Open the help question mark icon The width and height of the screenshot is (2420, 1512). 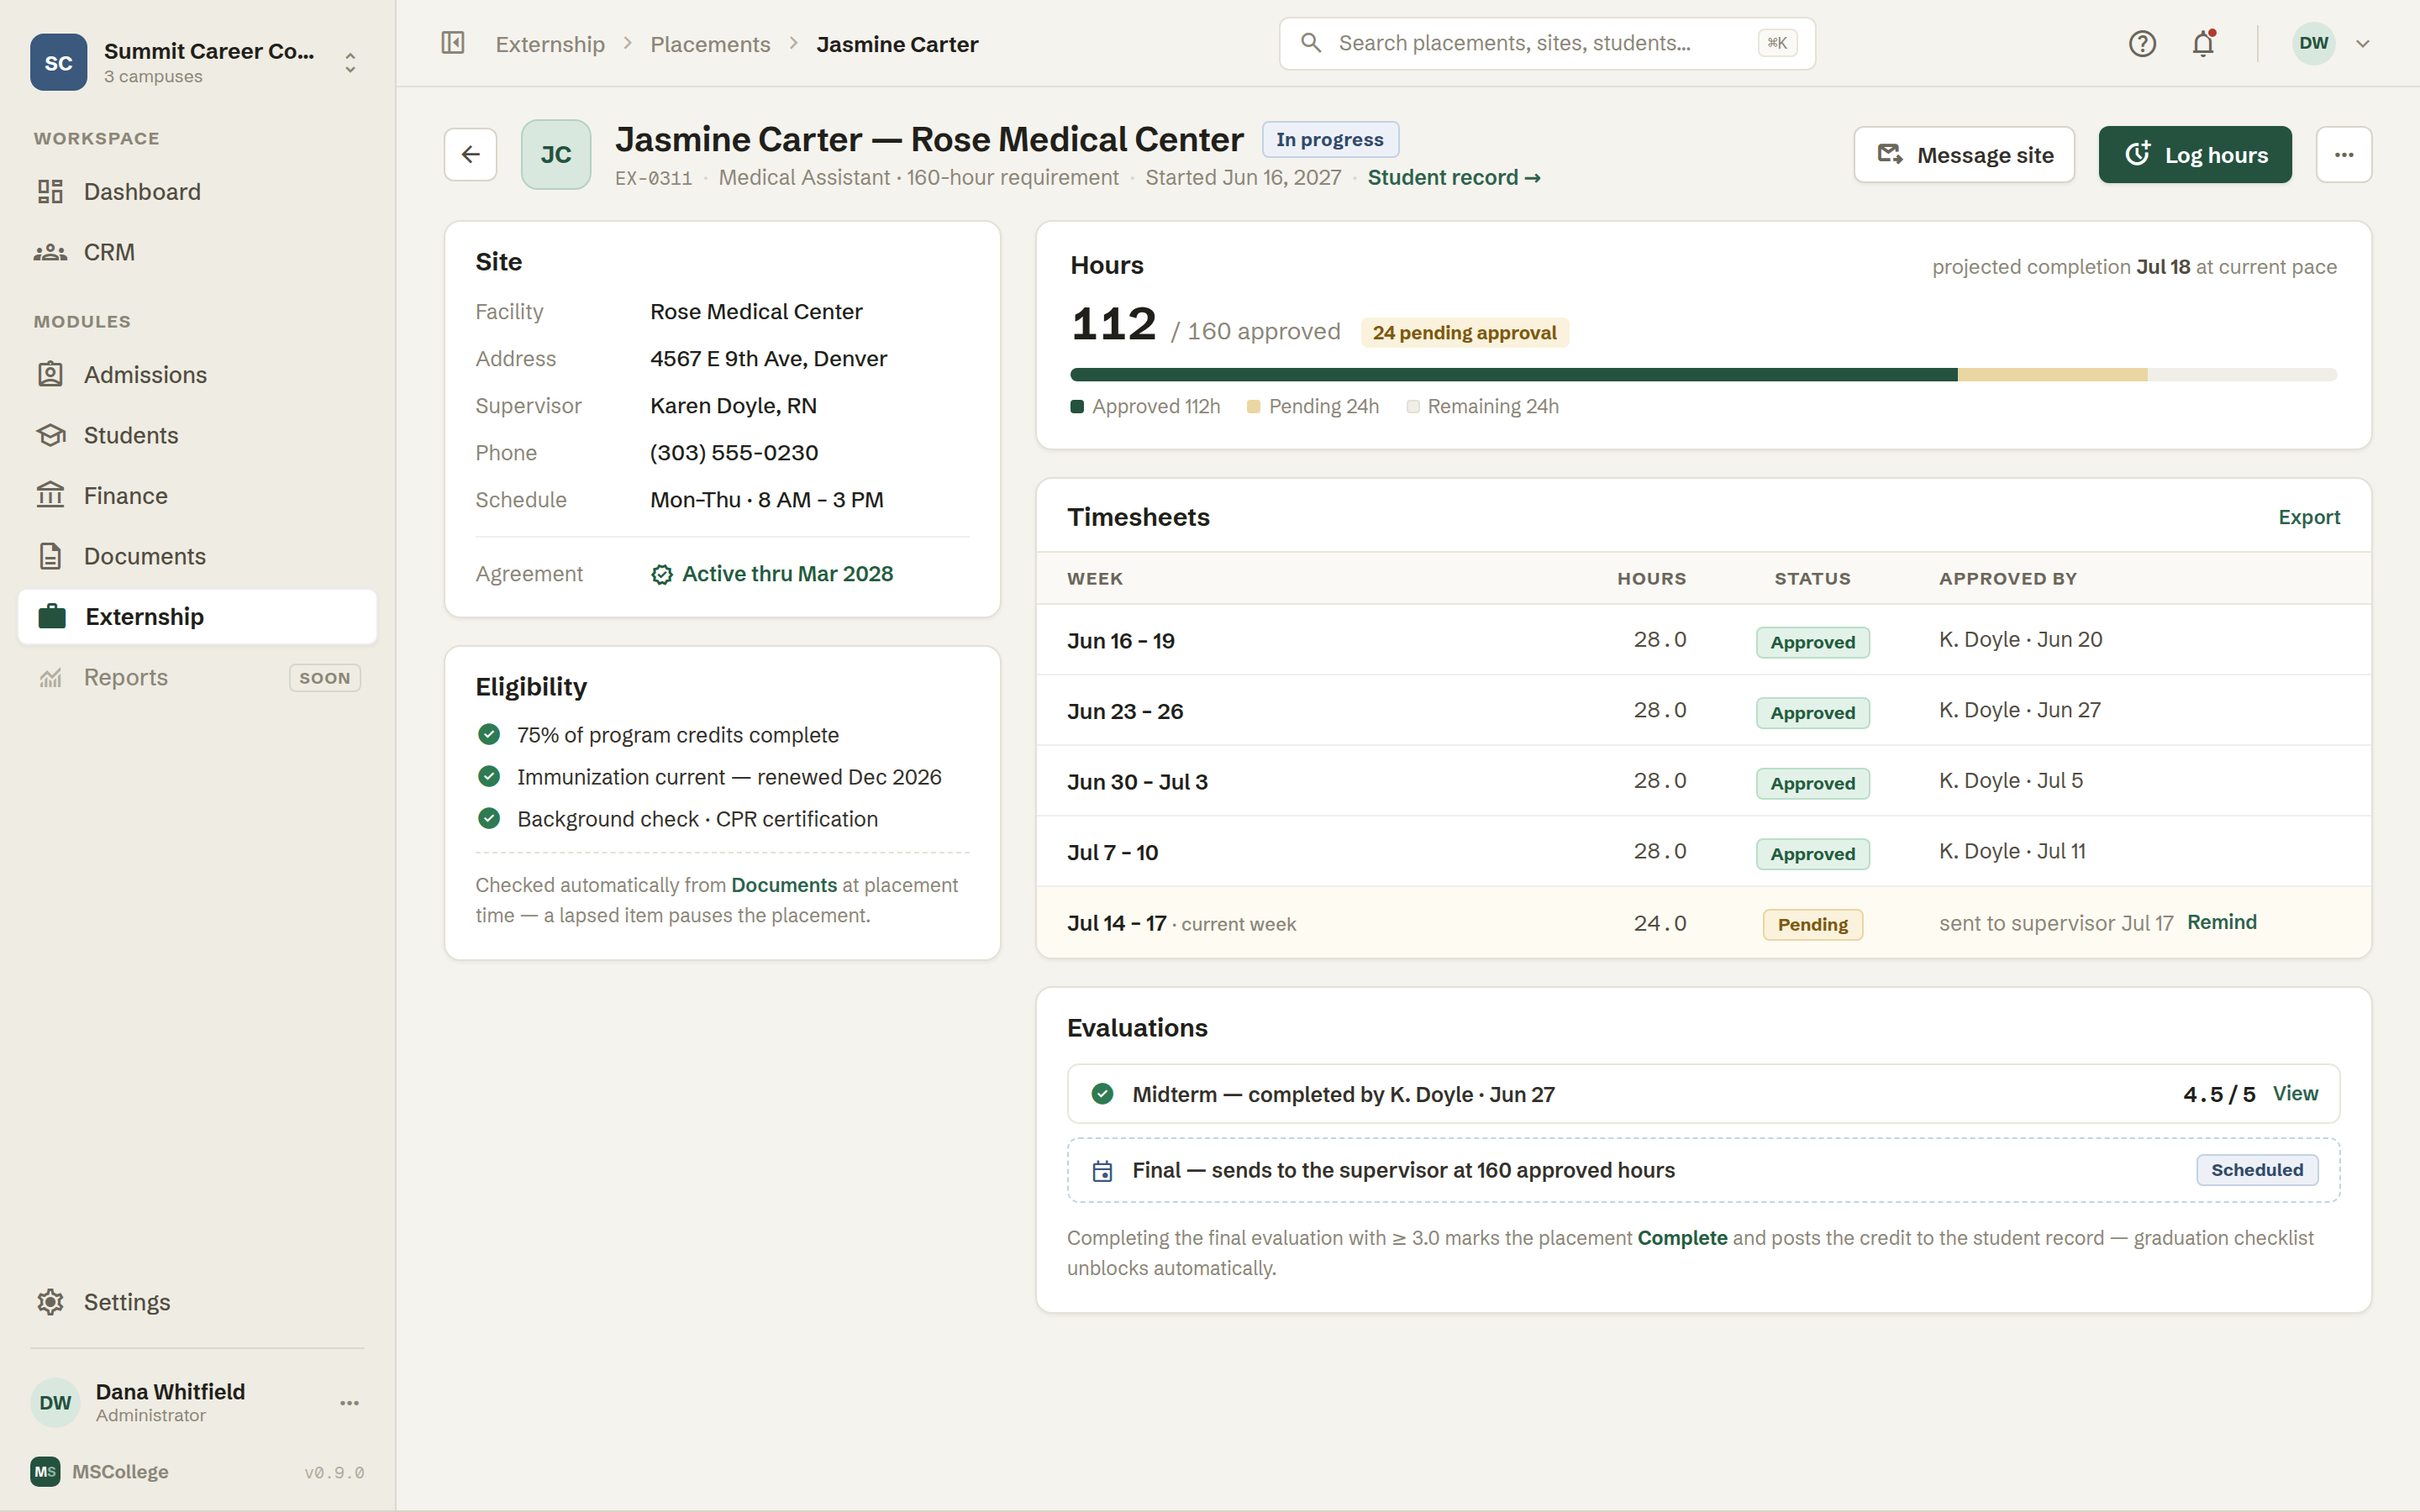tap(2142, 43)
